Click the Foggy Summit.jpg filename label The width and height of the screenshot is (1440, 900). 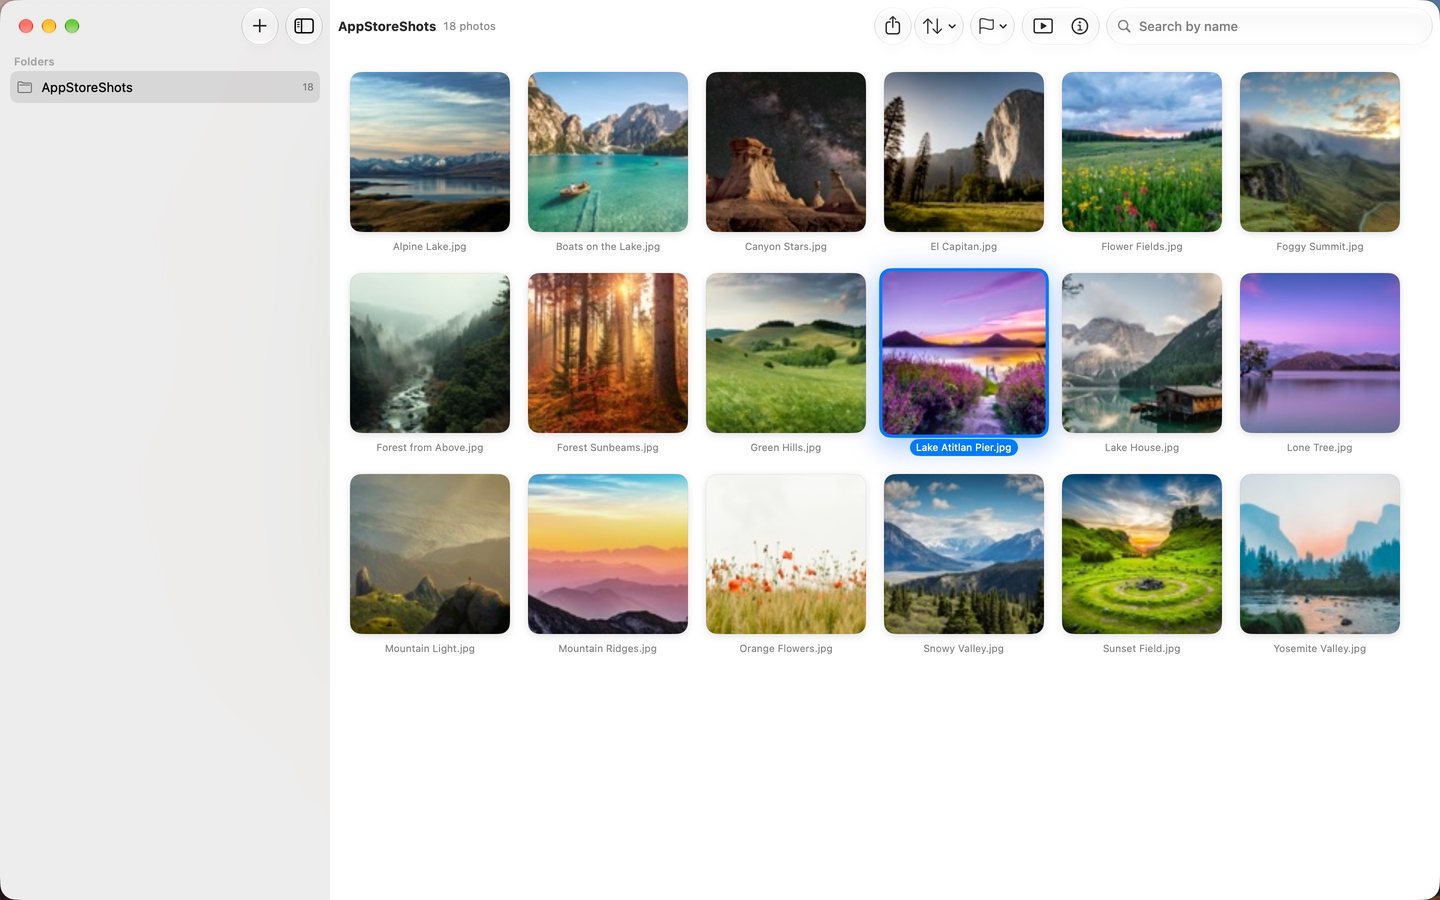click(x=1320, y=246)
